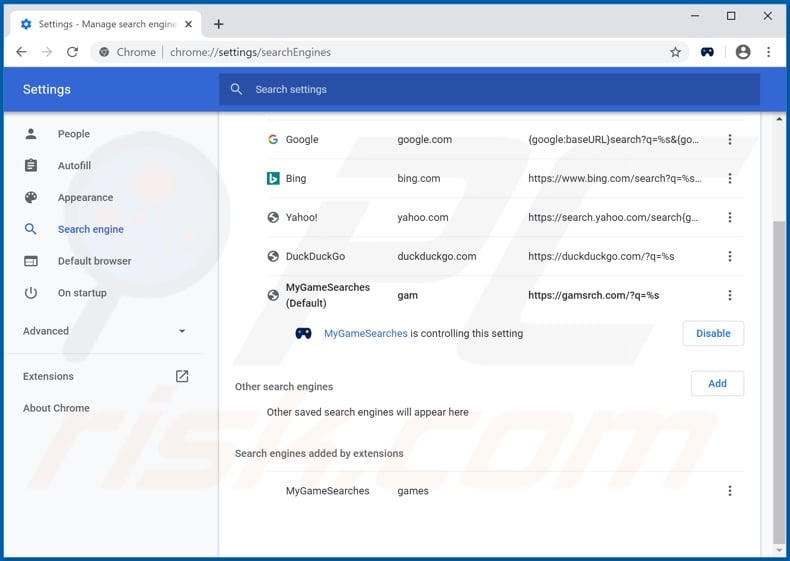Image resolution: width=790 pixels, height=561 pixels.
Task: Open the On startup section
Action: 82,293
